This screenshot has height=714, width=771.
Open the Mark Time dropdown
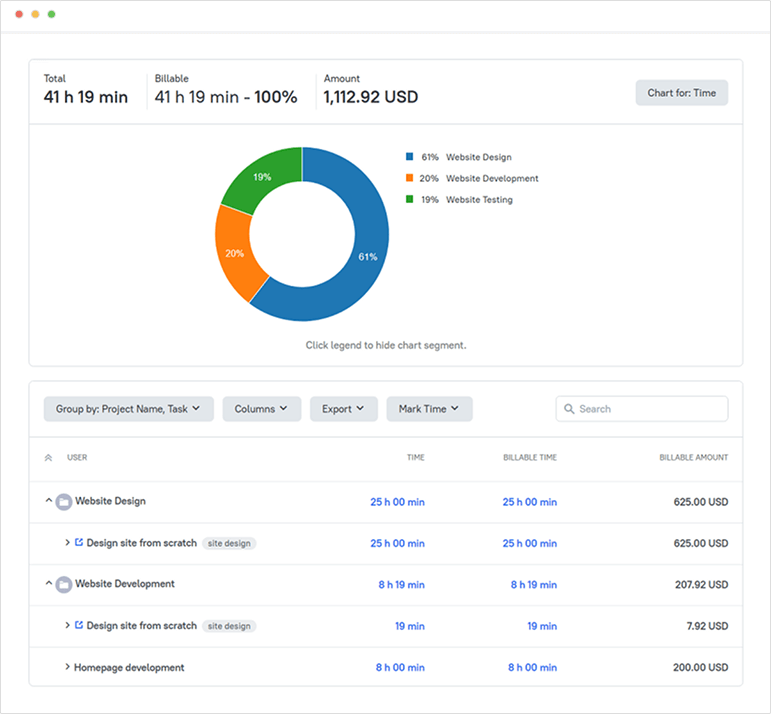pyautogui.click(x=429, y=409)
